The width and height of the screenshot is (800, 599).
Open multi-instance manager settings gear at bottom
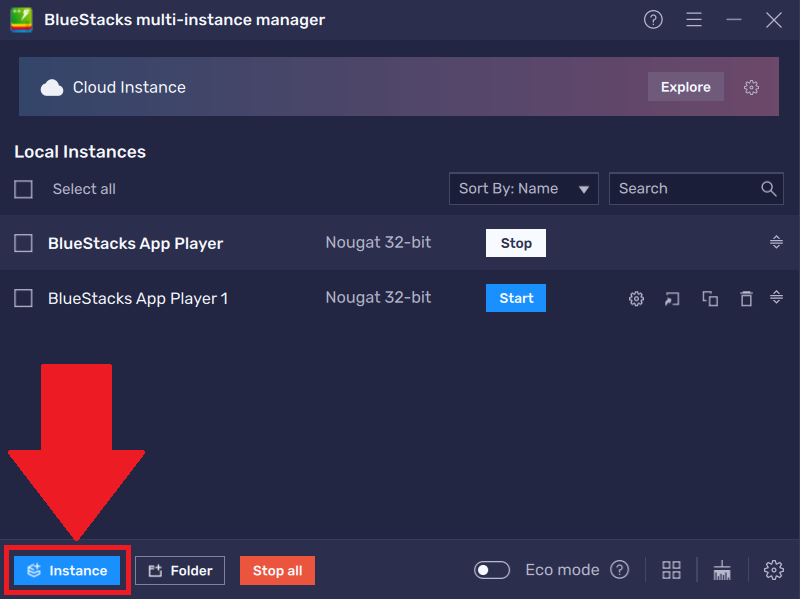coord(773,570)
